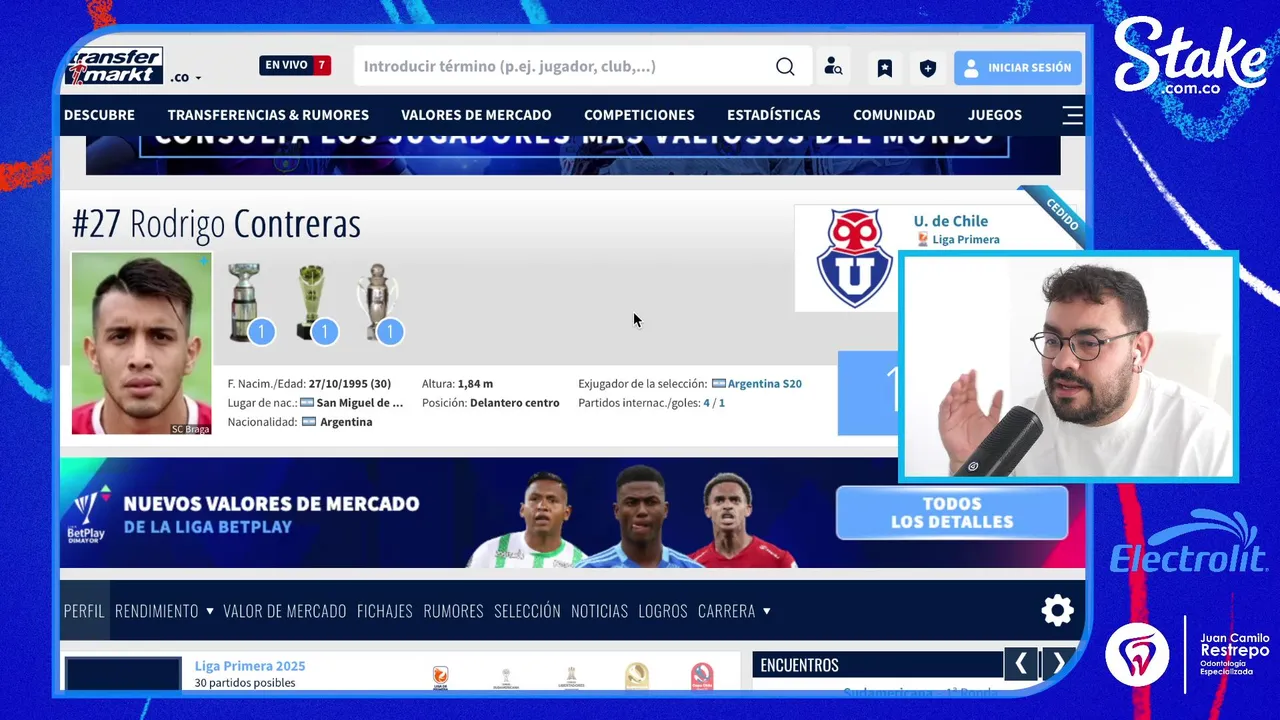1280x720 pixels.
Task: Open the U. de Chile club link
Action: (x=950, y=221)
